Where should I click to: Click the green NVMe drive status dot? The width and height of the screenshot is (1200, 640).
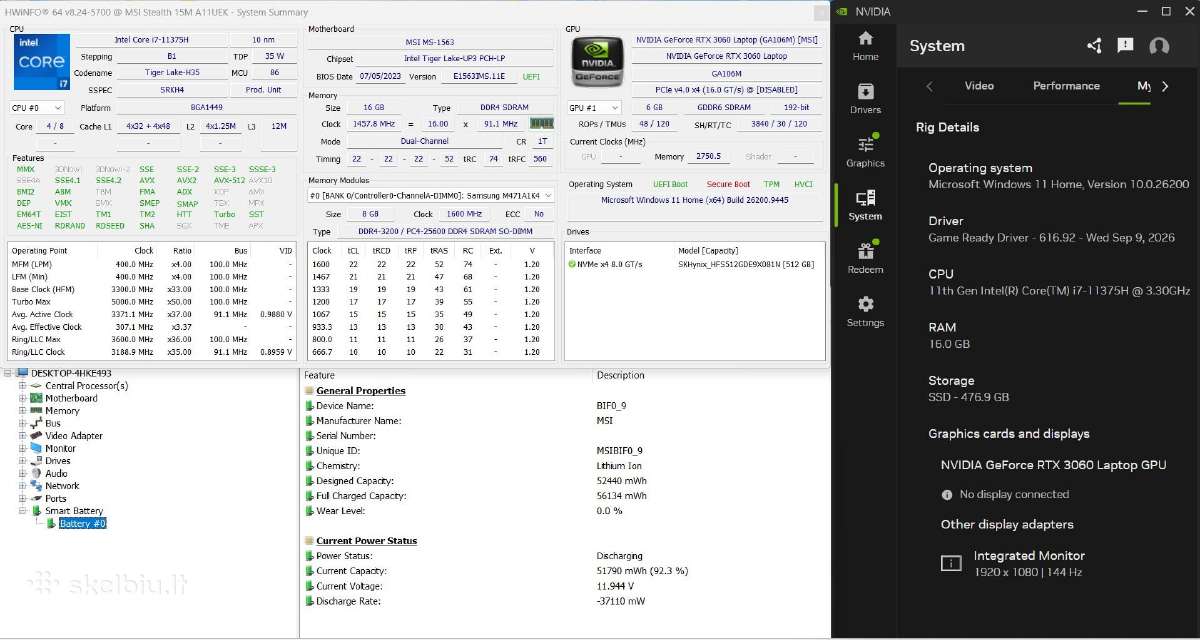[x=570, y=264]
